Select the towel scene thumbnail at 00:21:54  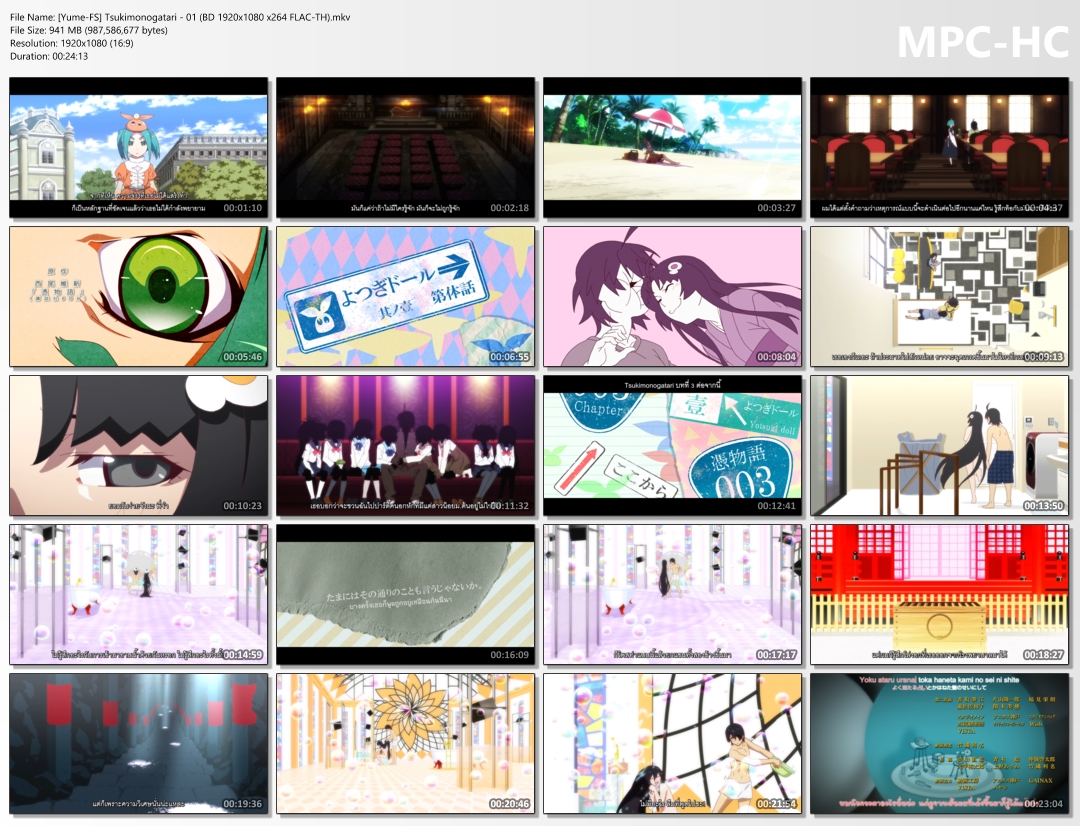point(672,744)
